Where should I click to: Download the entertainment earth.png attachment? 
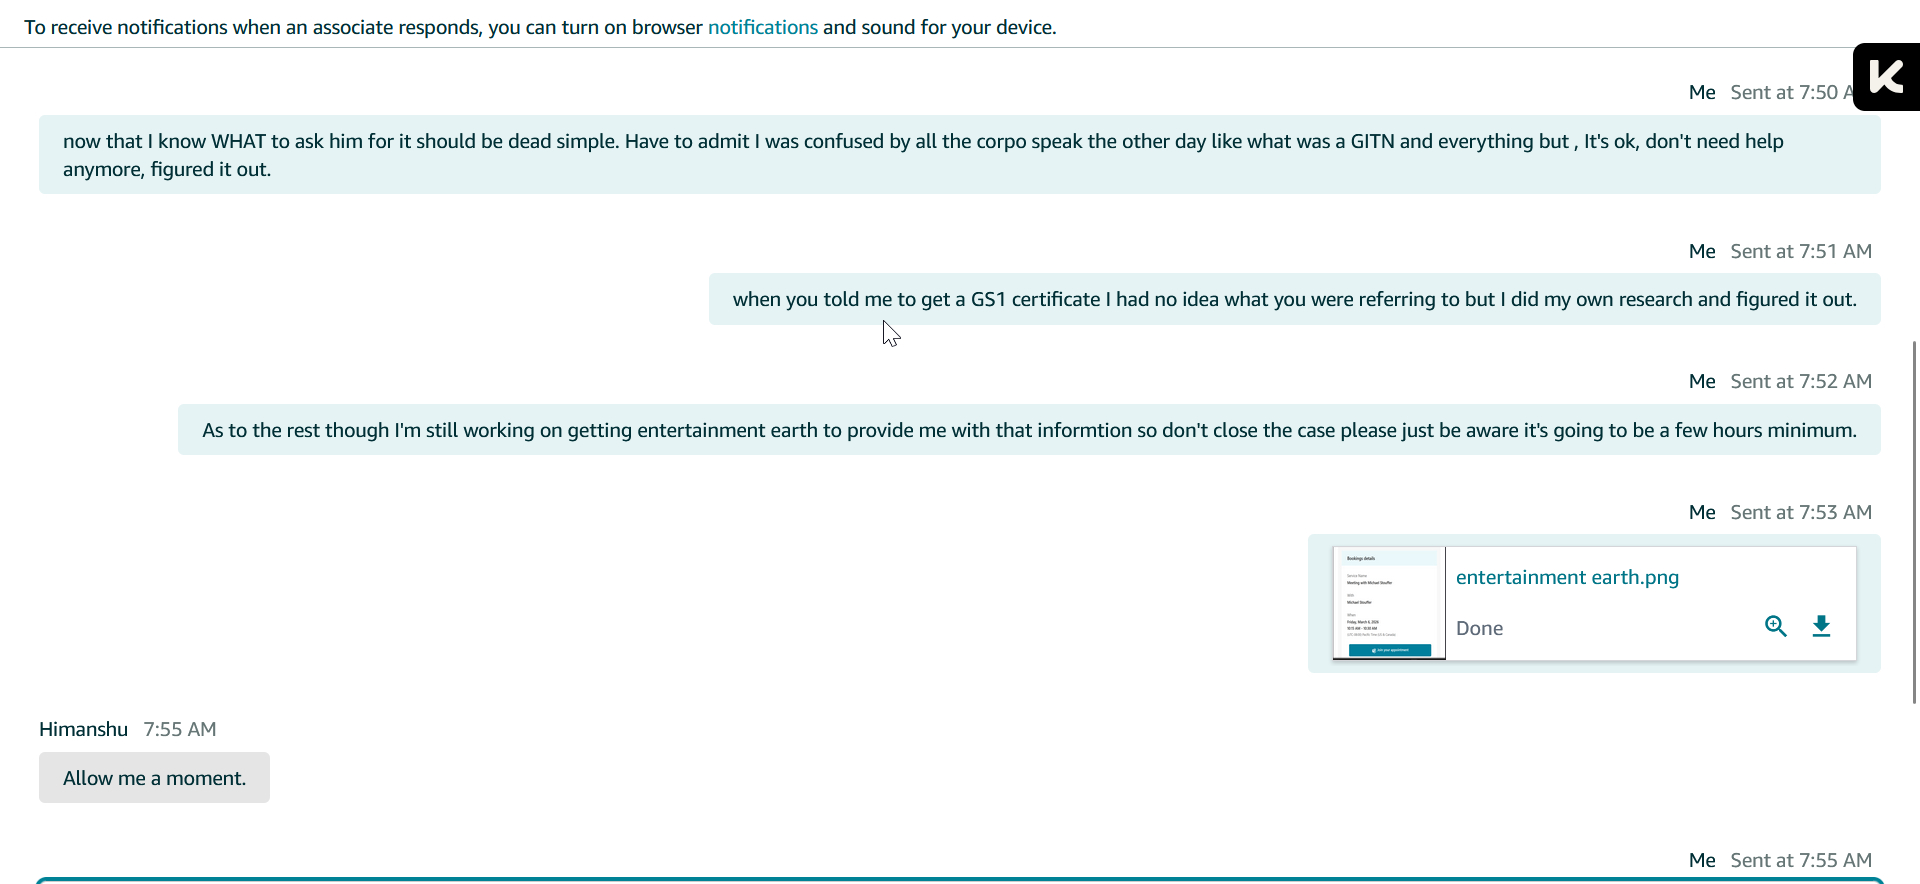[x=1821, y=626]
